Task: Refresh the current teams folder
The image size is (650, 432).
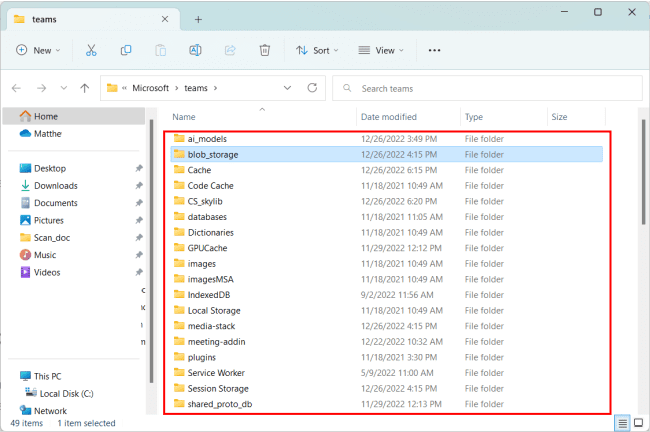Action: (313, 88)
